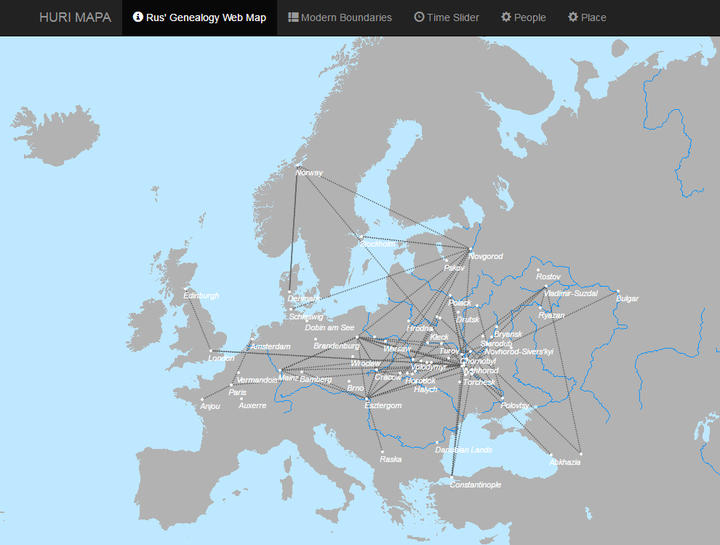Click the info icon beside Rus' Genealogy
Screen dimensions: 720x545
pos(138,17)
